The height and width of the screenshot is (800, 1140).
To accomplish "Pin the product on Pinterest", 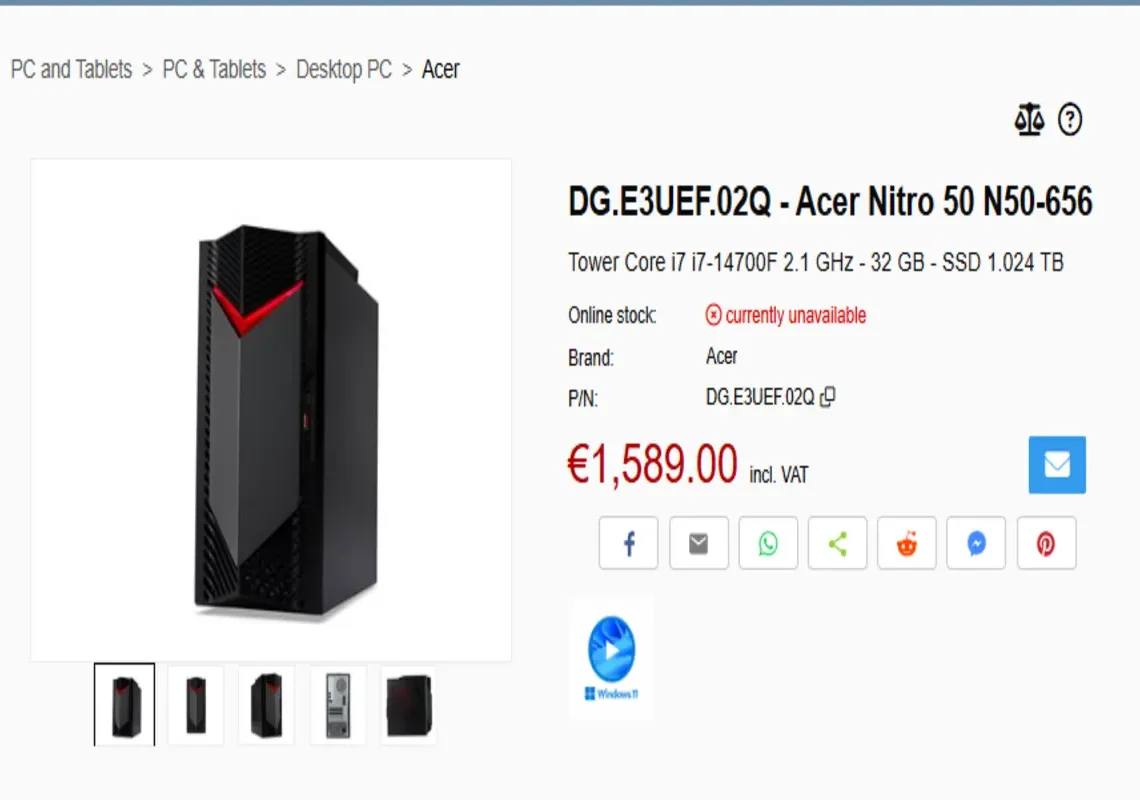I will pyautogui.click(x=1046, y=543).
